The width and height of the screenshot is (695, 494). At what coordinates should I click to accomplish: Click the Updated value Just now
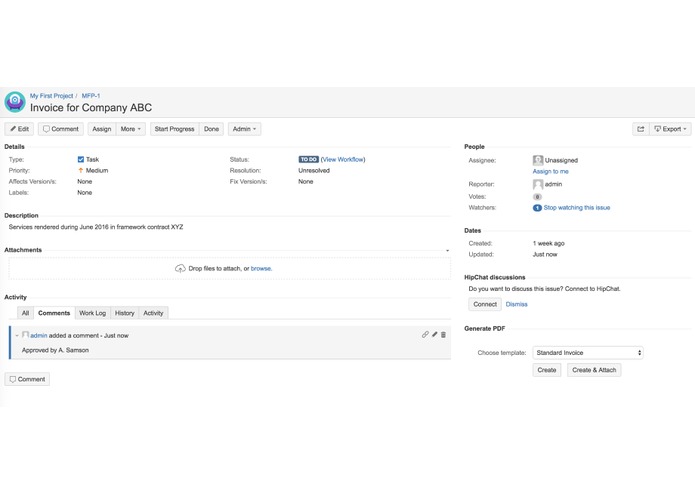click(x=545, y=254)
